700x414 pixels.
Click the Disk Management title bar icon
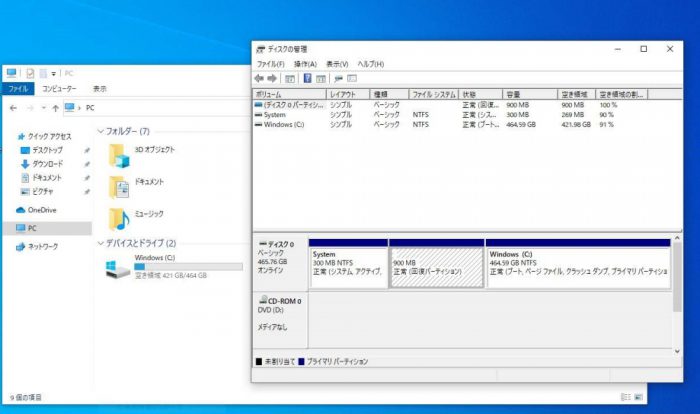[261, 49]
